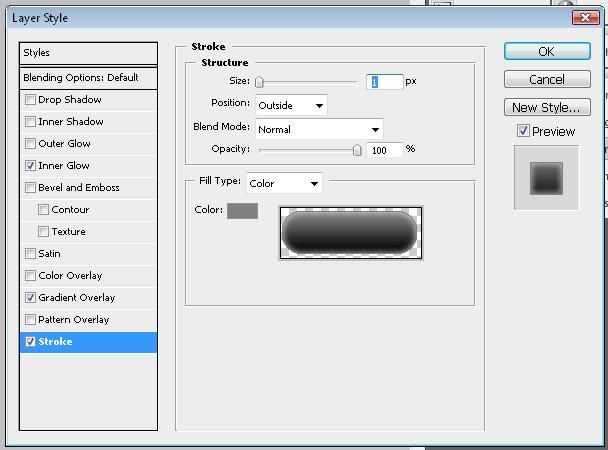Image resolution: width=608 pixels, height=450 pixels.
Task: Enable the Outer Glow effect checkbox
Action: [x=31, y=144]
